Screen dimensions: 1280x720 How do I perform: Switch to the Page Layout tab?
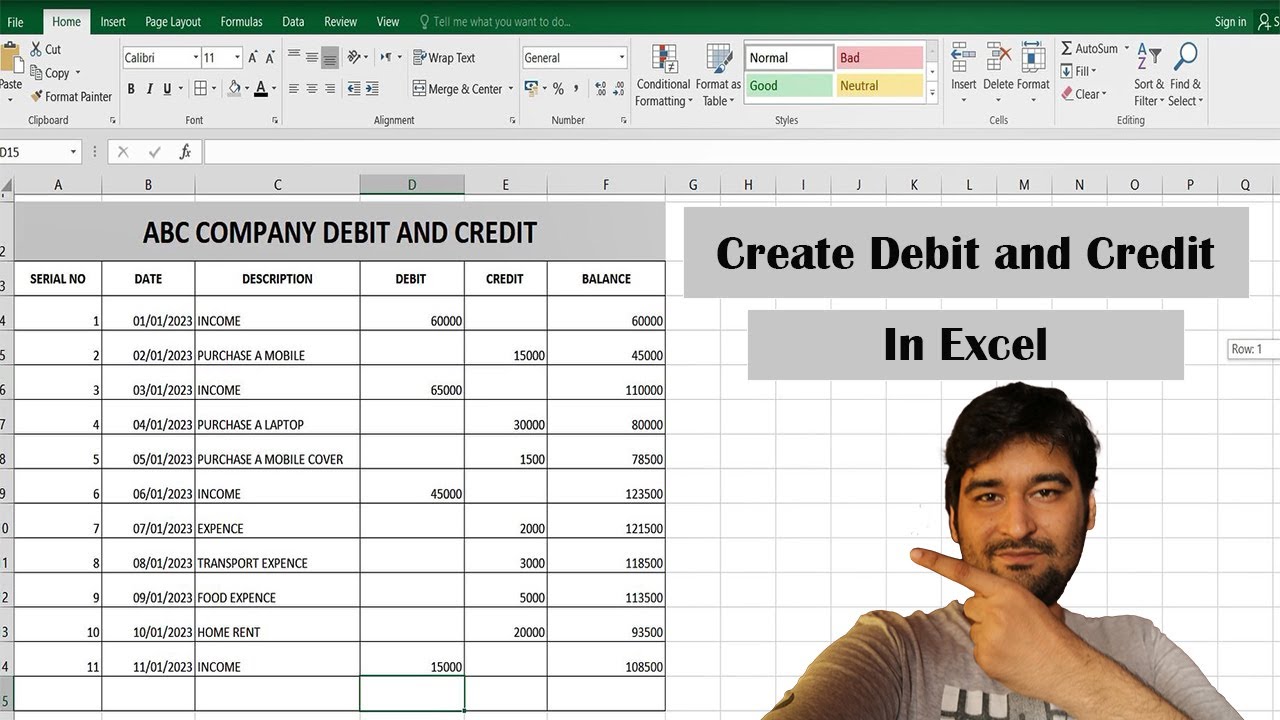pyautogui.click(x=173, y=22)
